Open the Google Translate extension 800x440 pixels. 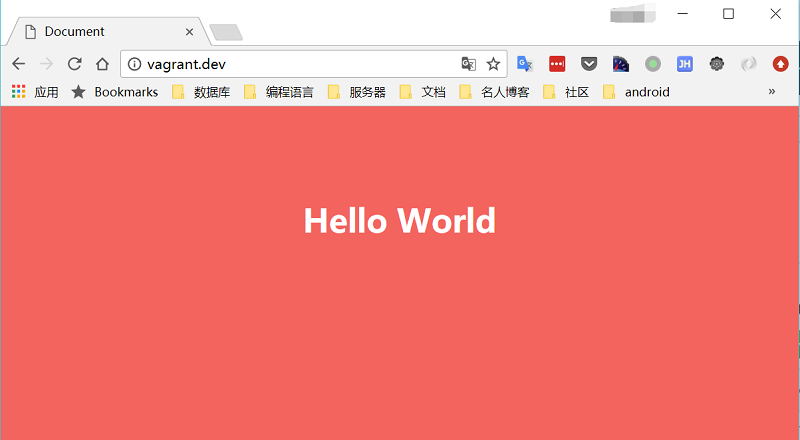pos(525,64)
